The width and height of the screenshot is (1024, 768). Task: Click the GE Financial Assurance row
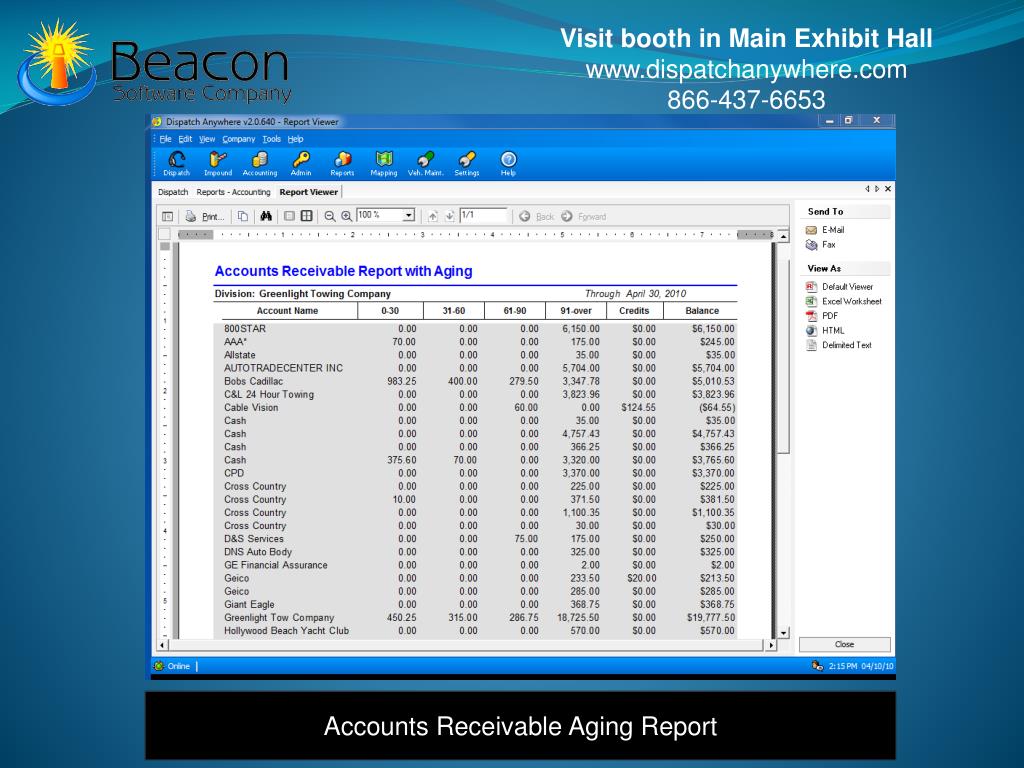[475, 566]
